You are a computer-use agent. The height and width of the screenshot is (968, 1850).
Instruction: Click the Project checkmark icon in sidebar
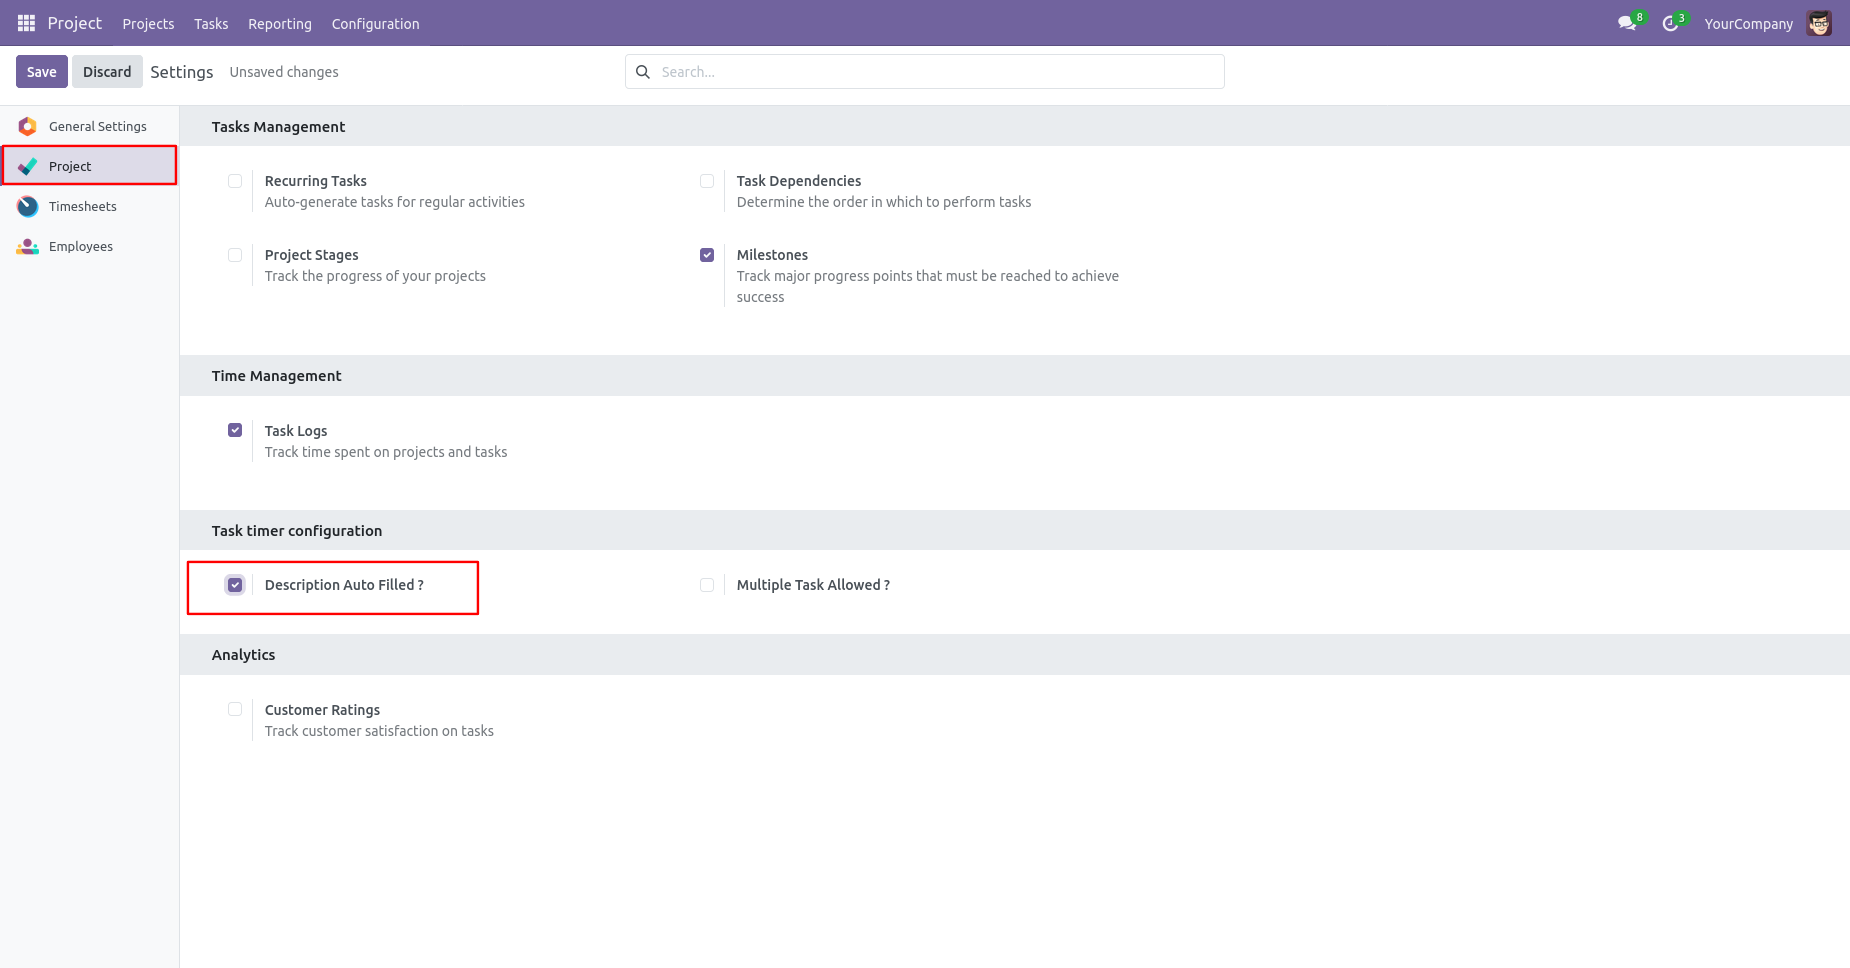(x=28, y=166)
